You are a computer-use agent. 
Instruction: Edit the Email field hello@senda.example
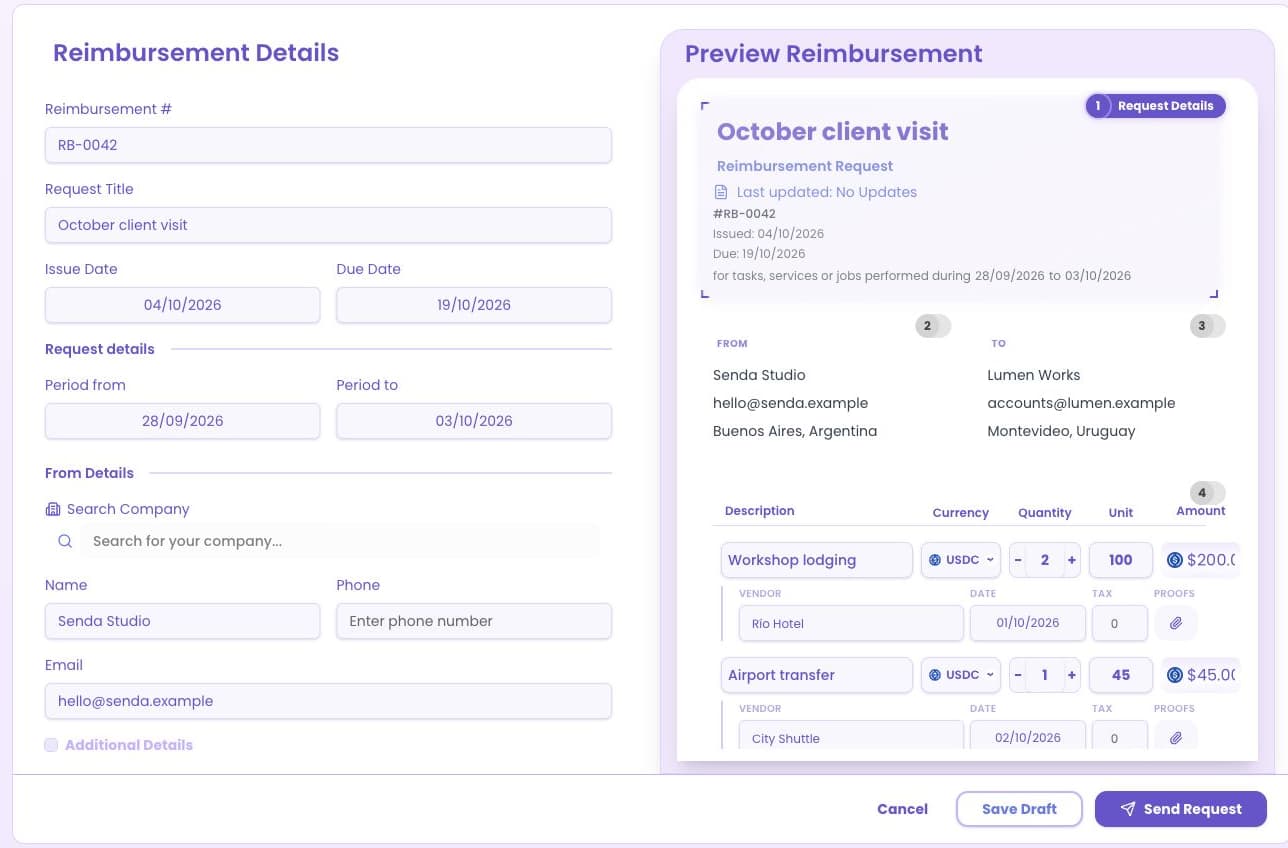(x=328, y=701)
